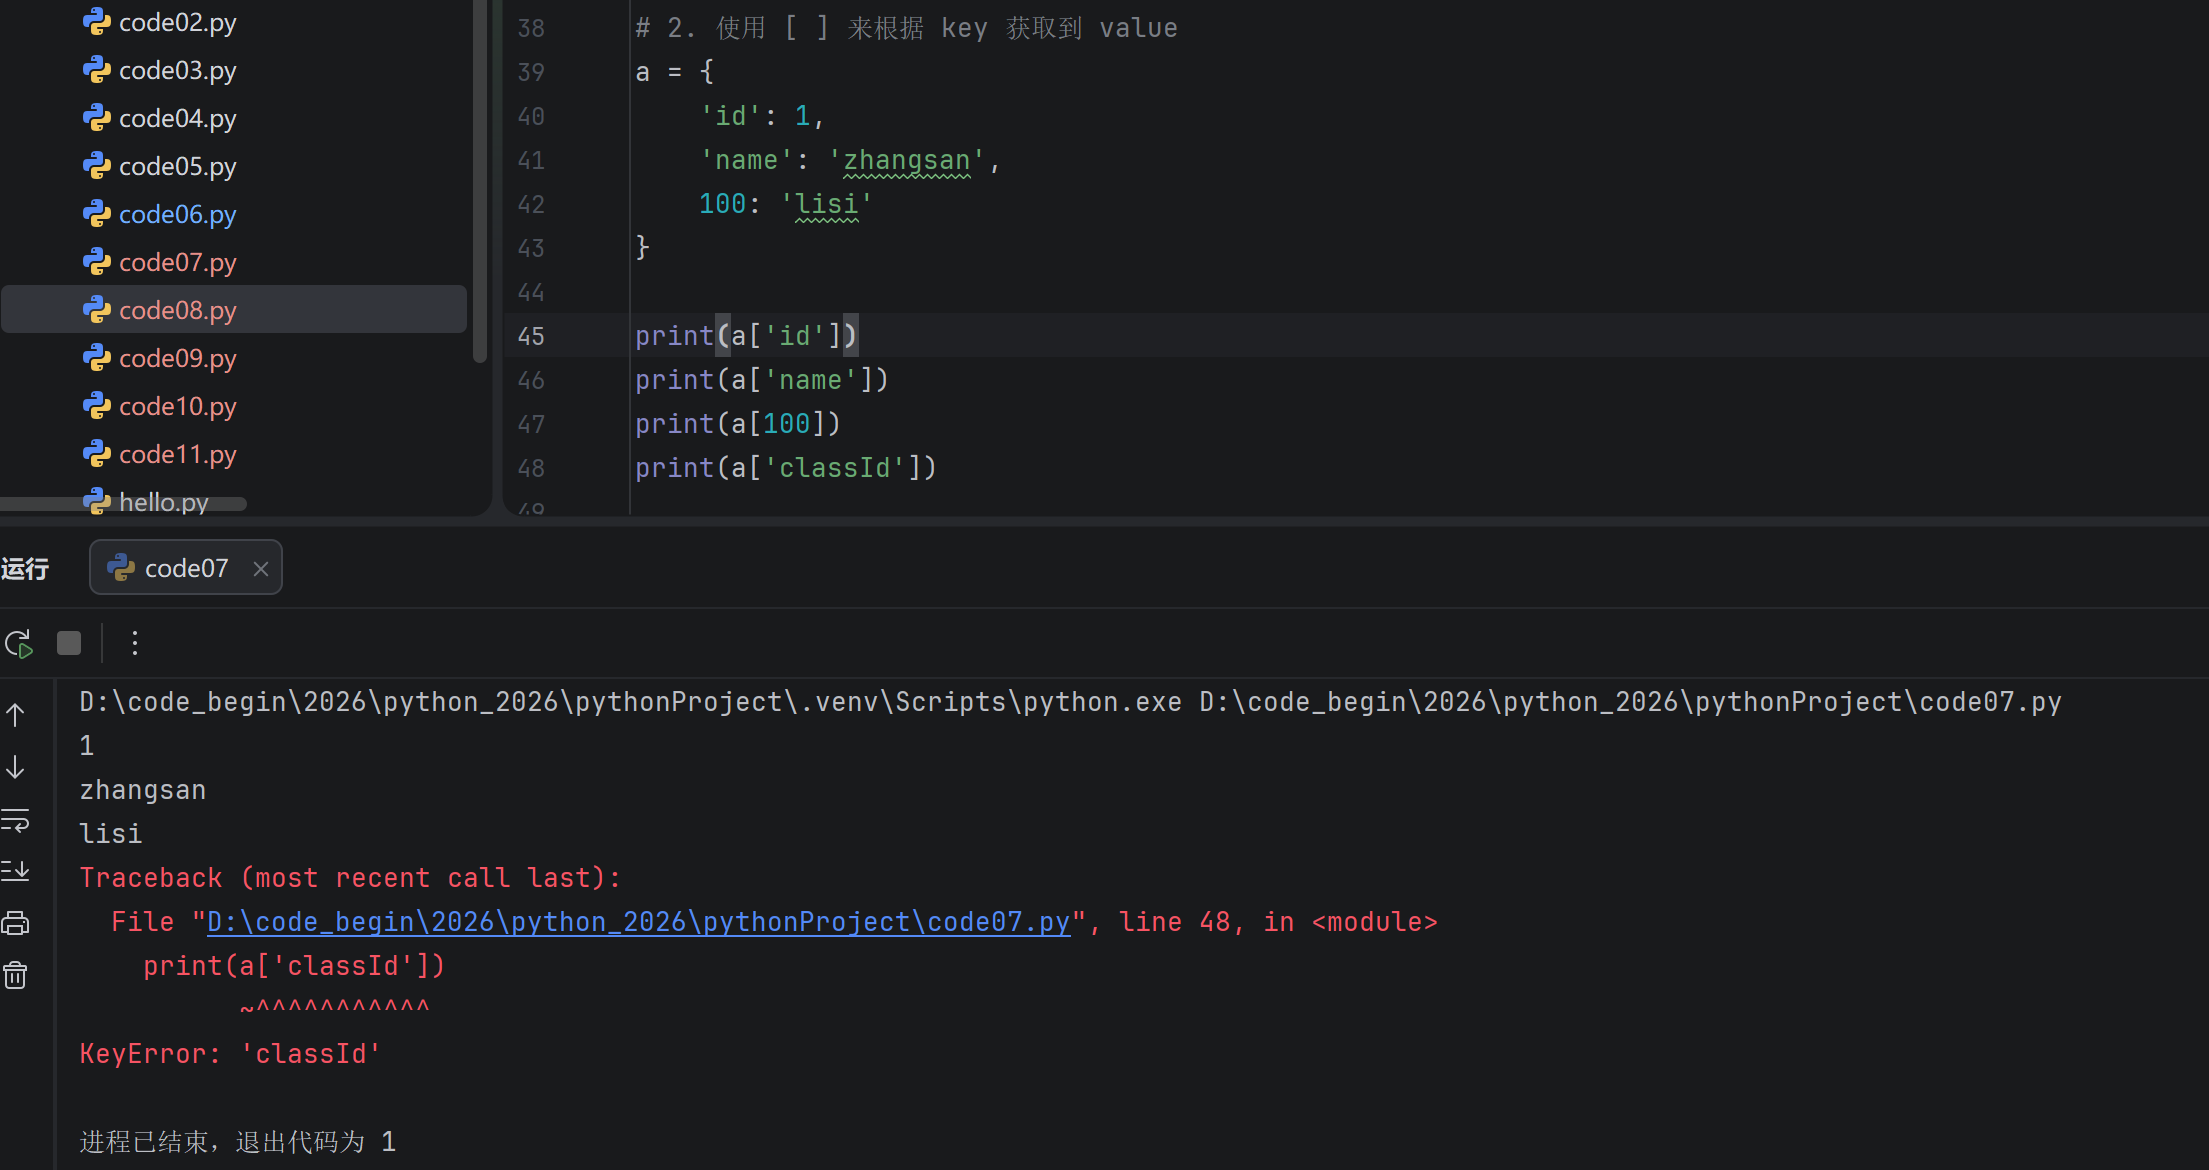
Task: Open code11.py in project tree
Action: (x=177, y=455)
